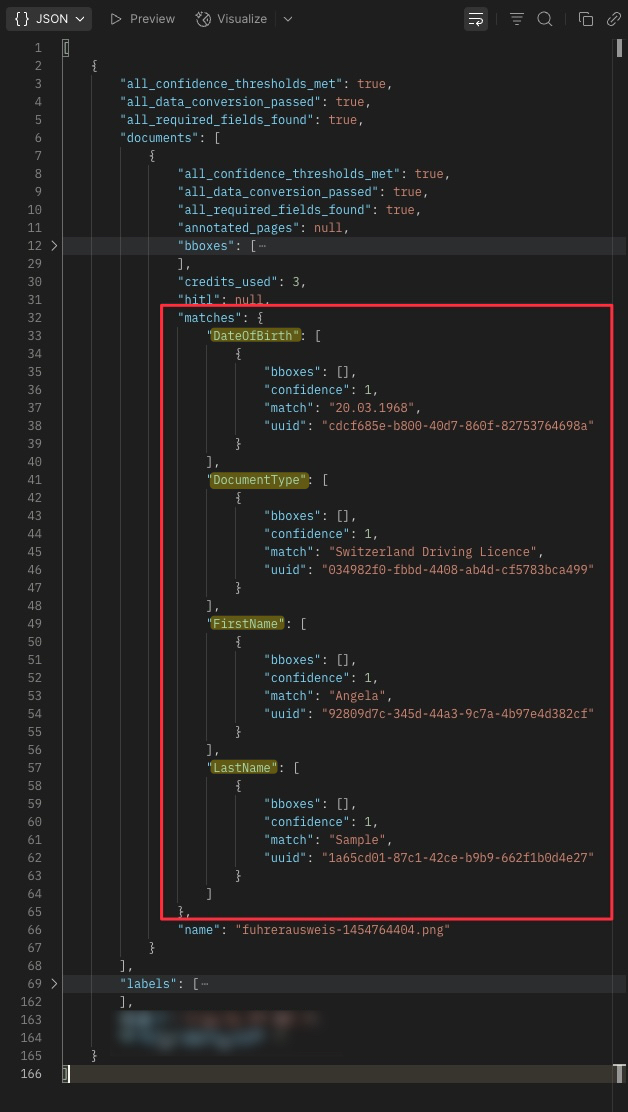Expand the folded bboxes array arrow on line 12
Screen dimensions: 628x1112
(x=55, y=246)
